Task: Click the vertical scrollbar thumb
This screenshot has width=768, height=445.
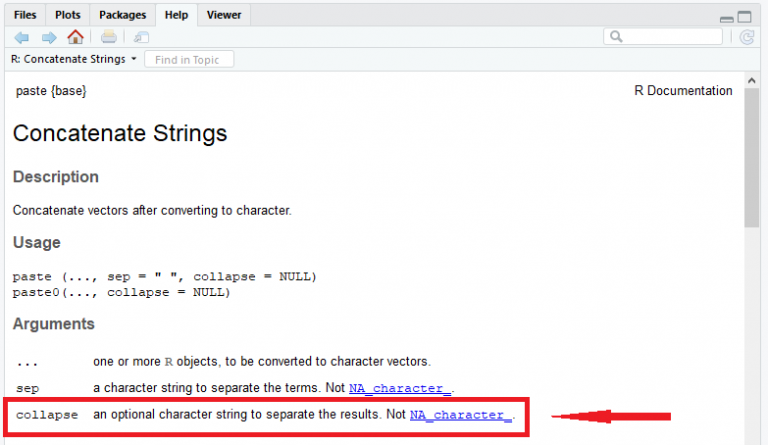Action: click(x=752, y=158)
